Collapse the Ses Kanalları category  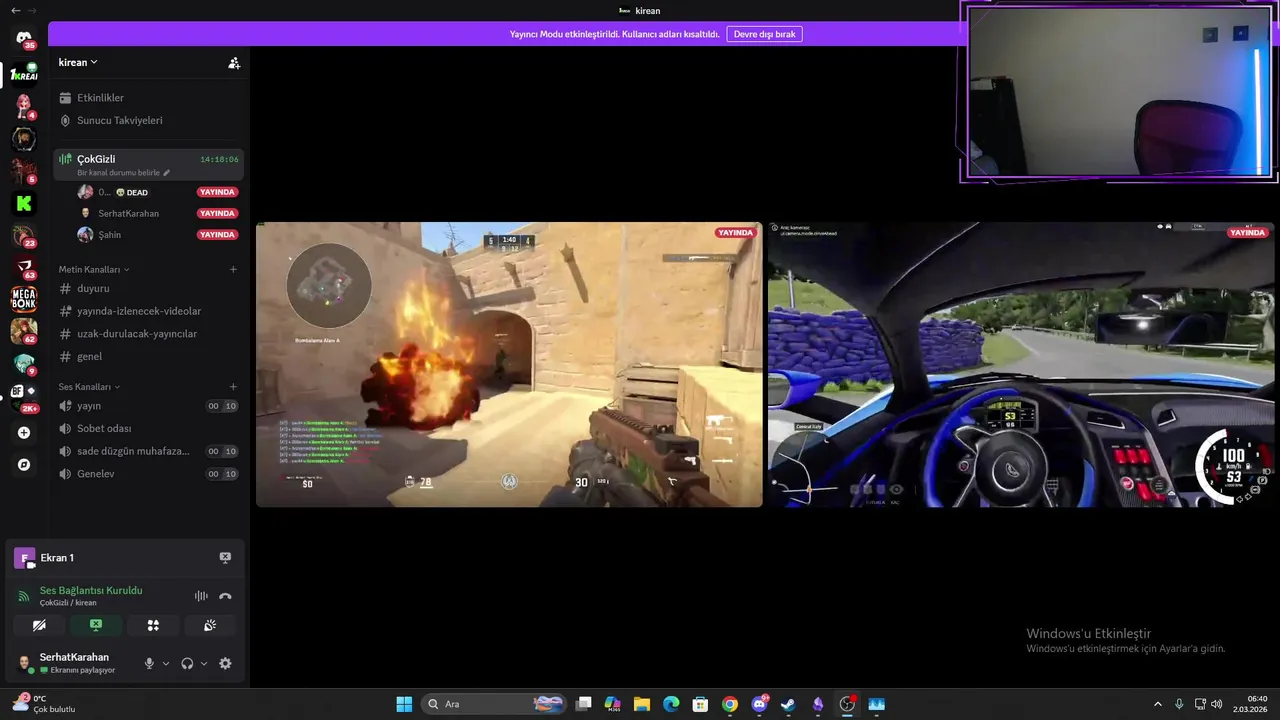point(89,386)
